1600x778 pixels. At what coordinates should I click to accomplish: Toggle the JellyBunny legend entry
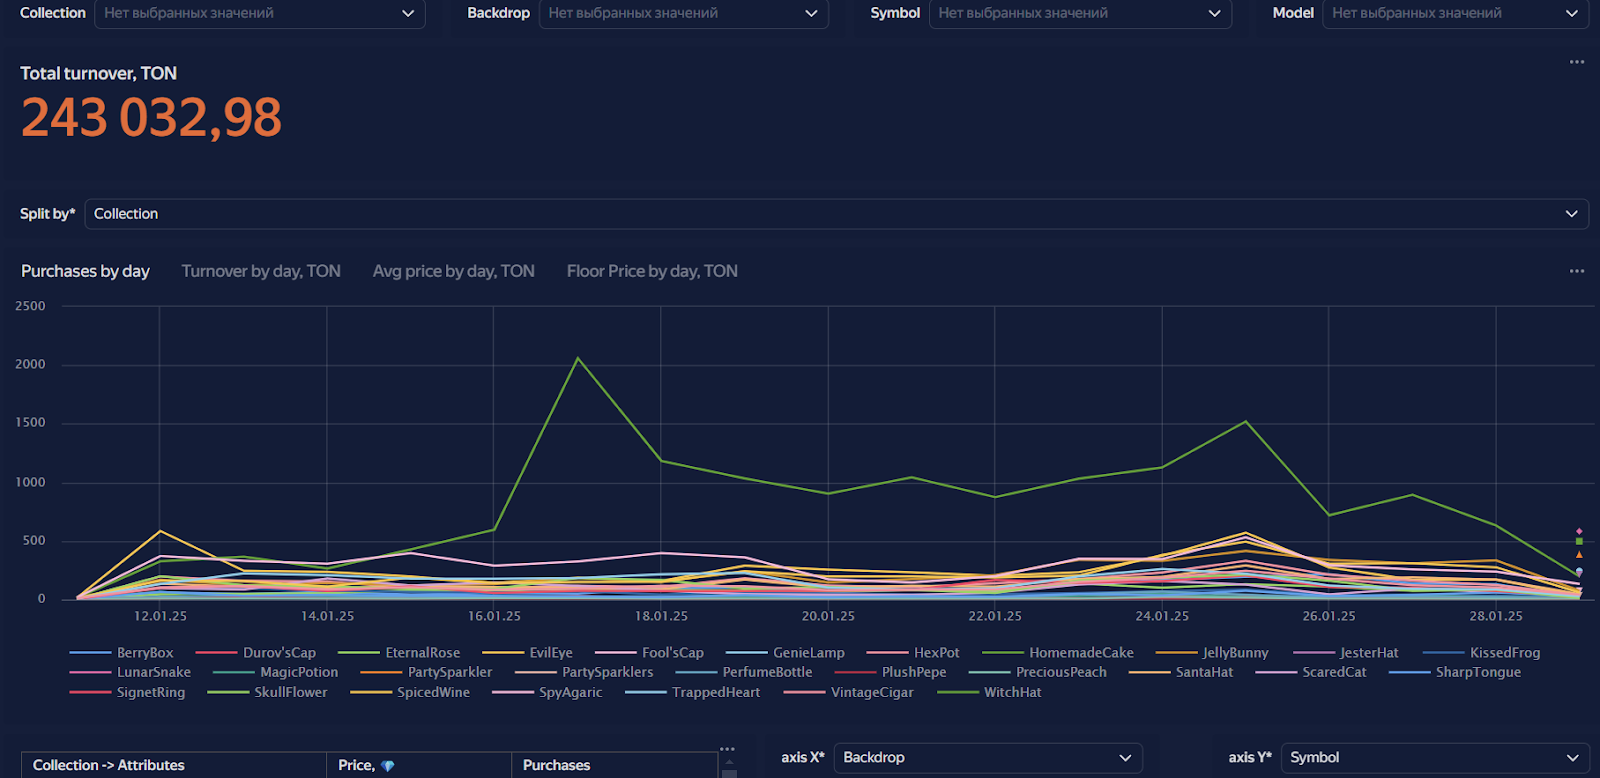click(1212, 653)
